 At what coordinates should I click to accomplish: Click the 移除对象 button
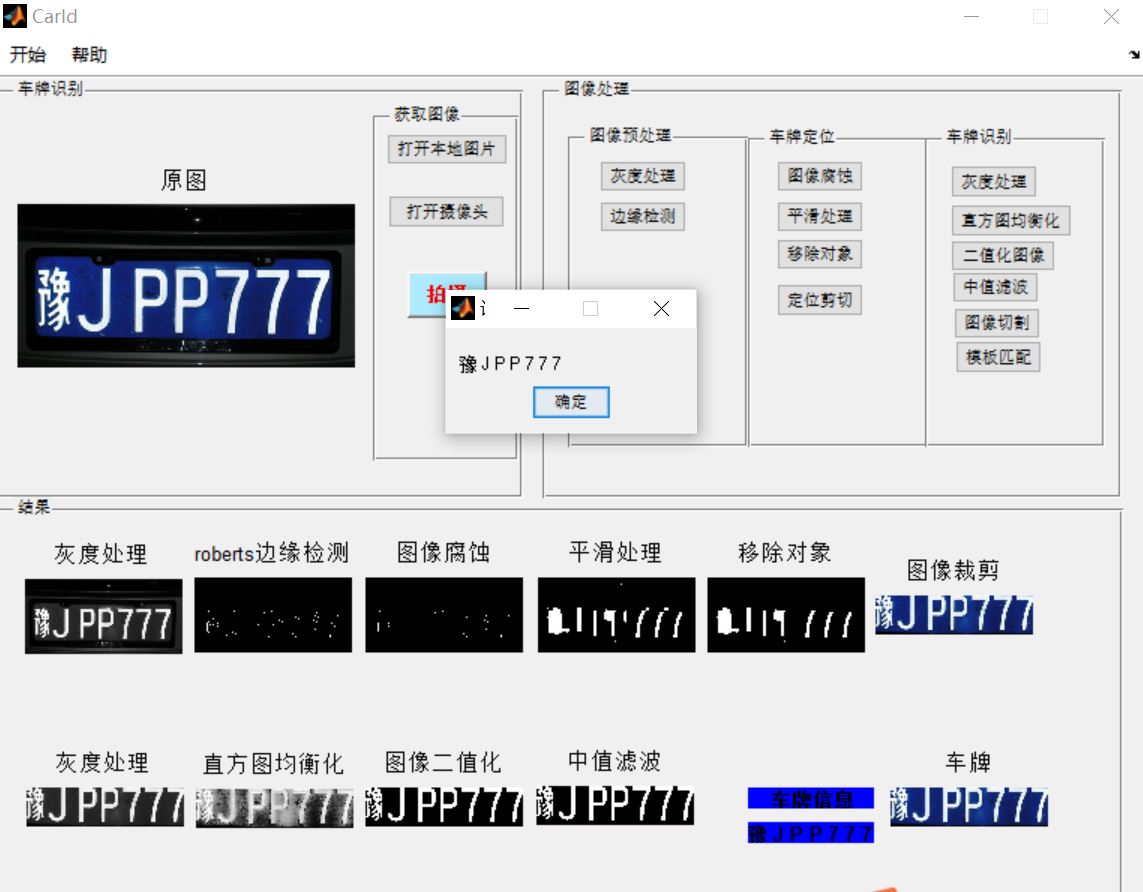818,255
